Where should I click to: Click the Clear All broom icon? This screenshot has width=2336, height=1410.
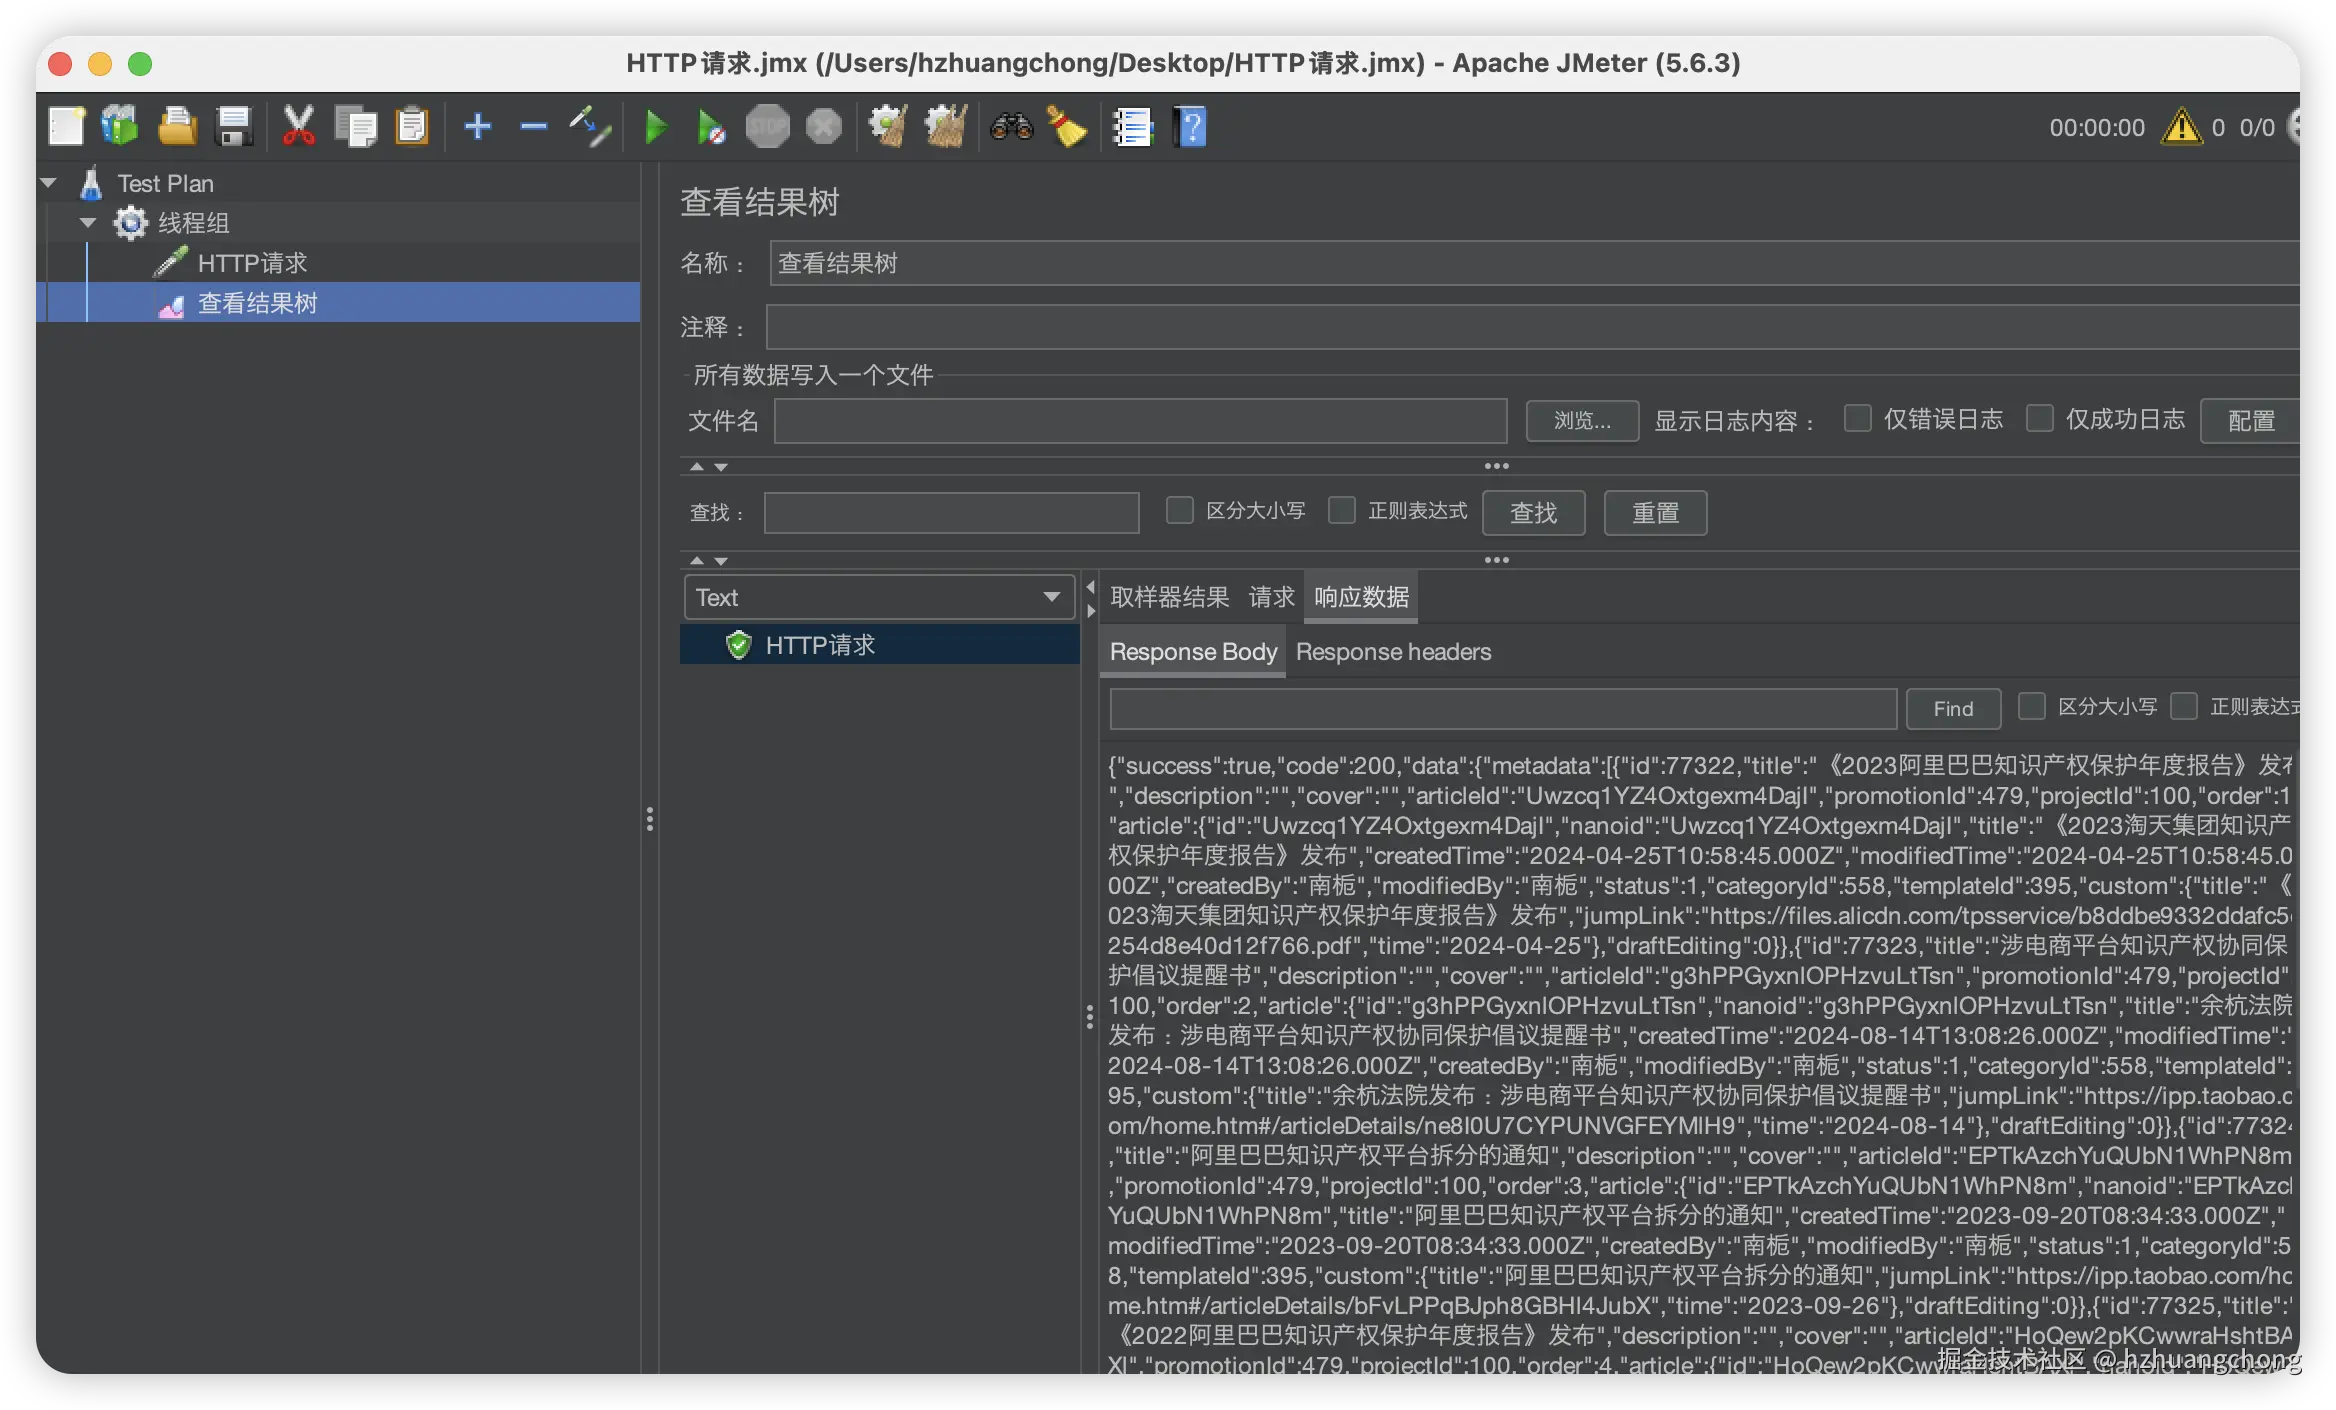click(x=945, y=127)
